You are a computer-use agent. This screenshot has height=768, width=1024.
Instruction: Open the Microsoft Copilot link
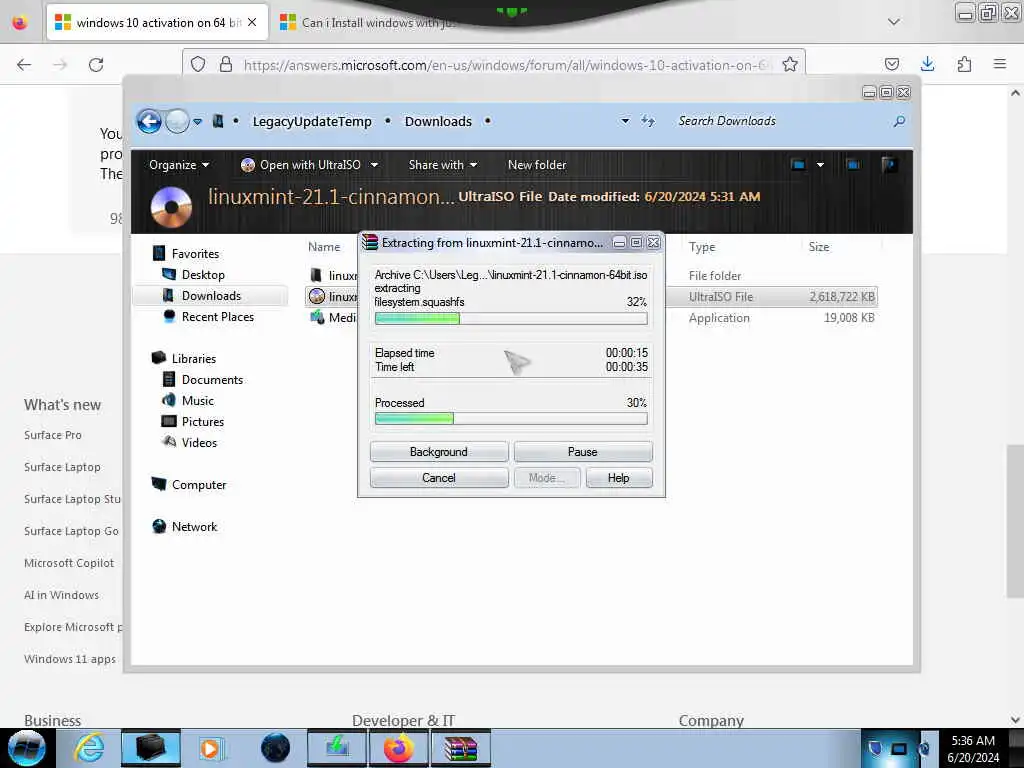[69, 563]
